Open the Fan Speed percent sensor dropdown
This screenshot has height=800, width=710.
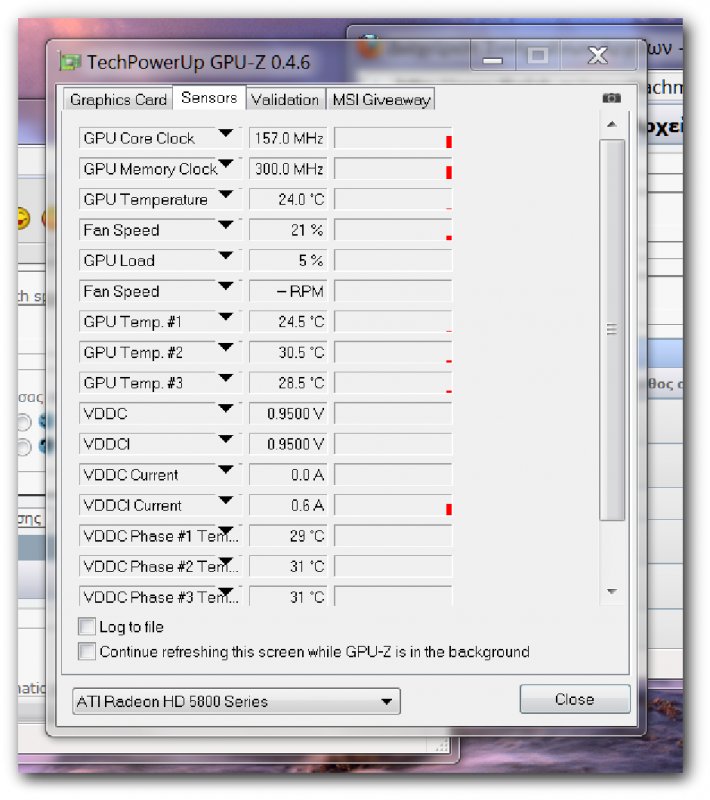pos(225,225)
